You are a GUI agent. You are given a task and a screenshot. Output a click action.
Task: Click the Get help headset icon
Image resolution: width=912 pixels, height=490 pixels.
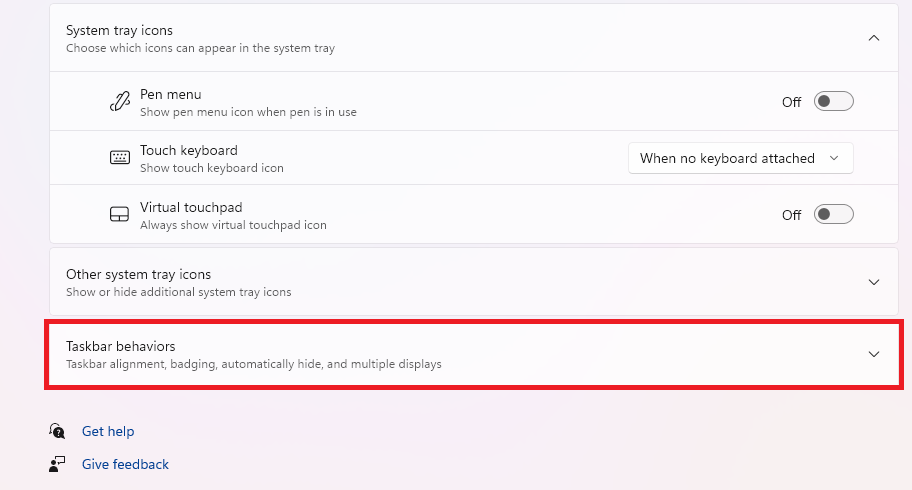(57, 431)
